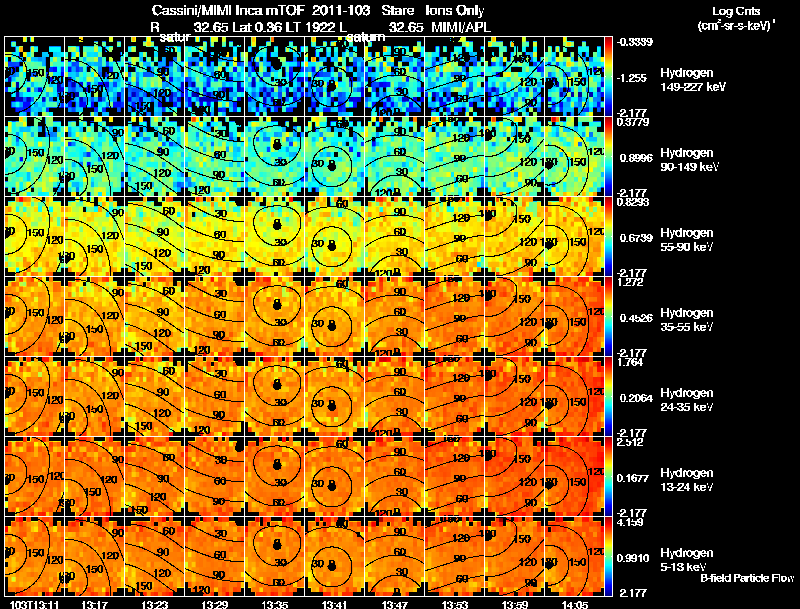Screen dimensions: 800x609
Task: Select the 13:11 panel in the 5-13 keV row
Action: coord(34,556)
